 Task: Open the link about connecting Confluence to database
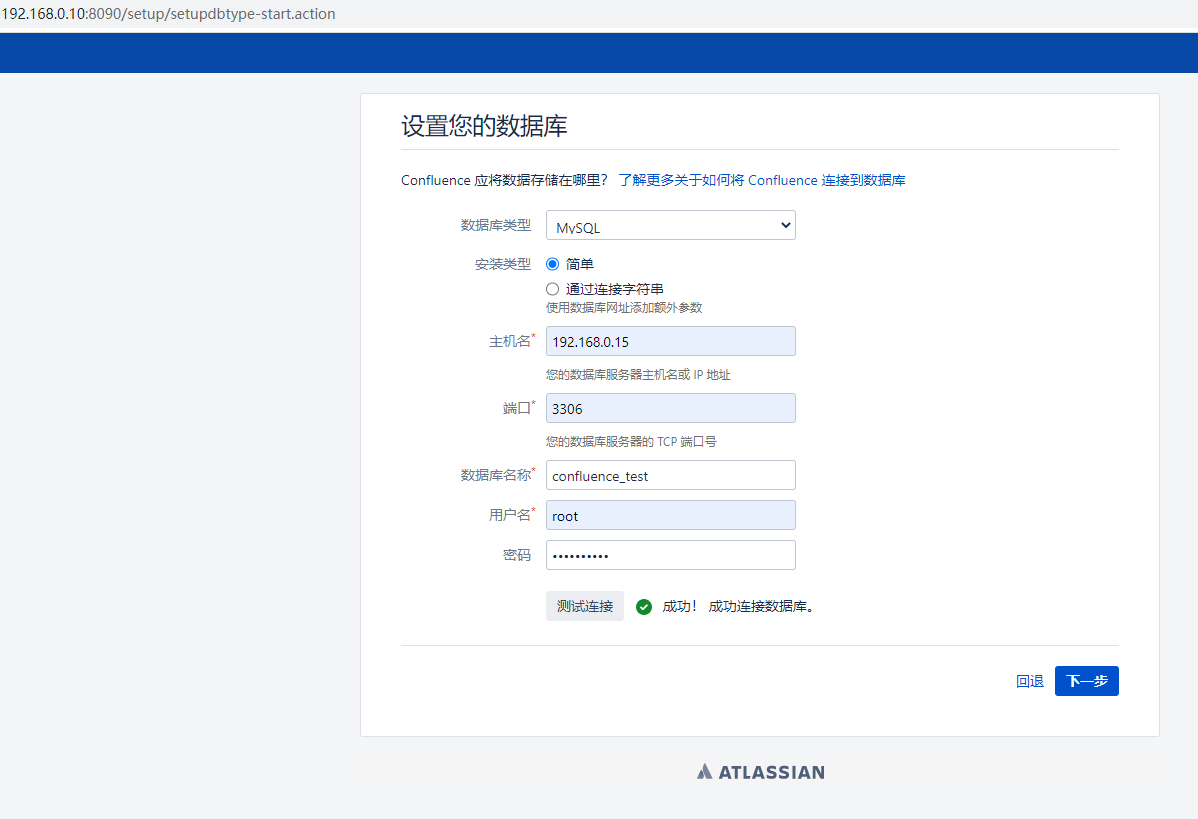[x=762, y=180]
